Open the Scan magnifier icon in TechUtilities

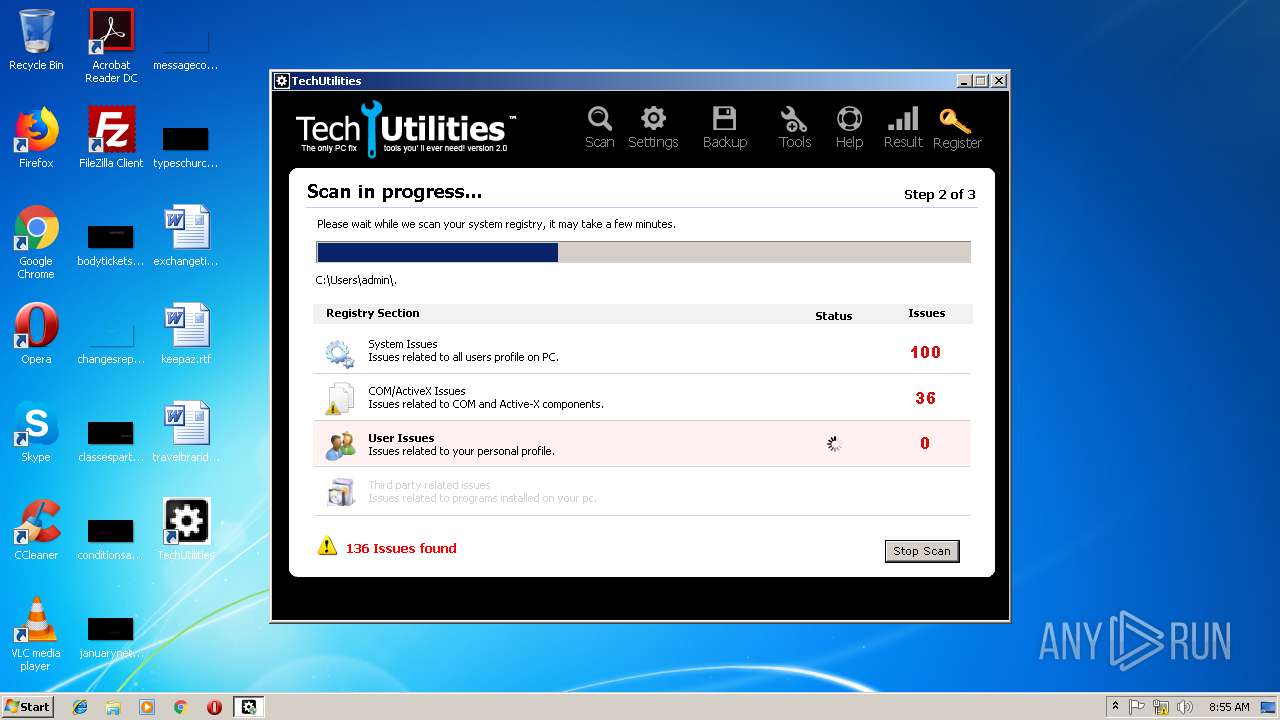click(600, 127)
